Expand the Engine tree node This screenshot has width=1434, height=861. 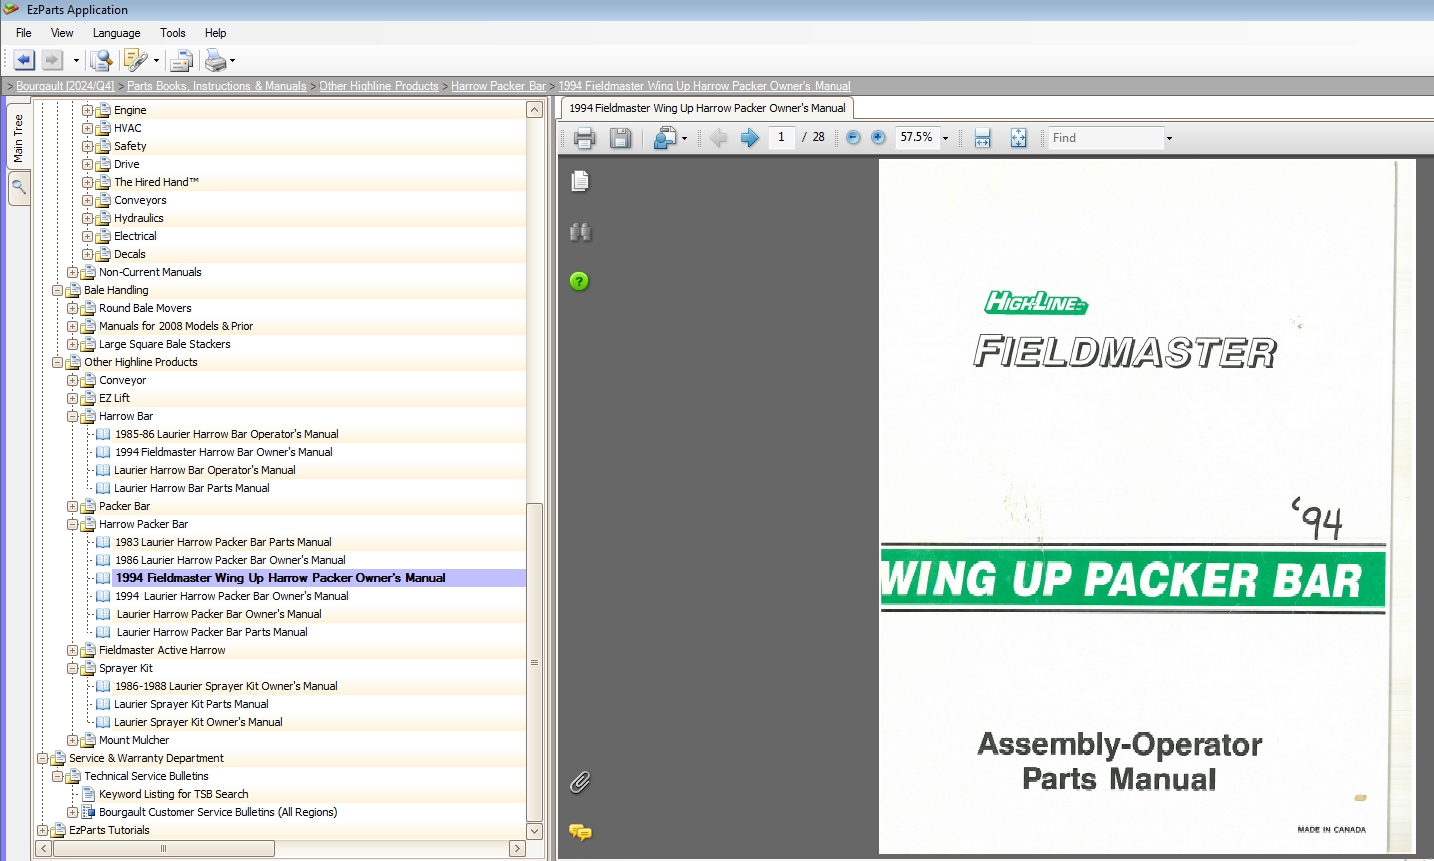[88, 109]
